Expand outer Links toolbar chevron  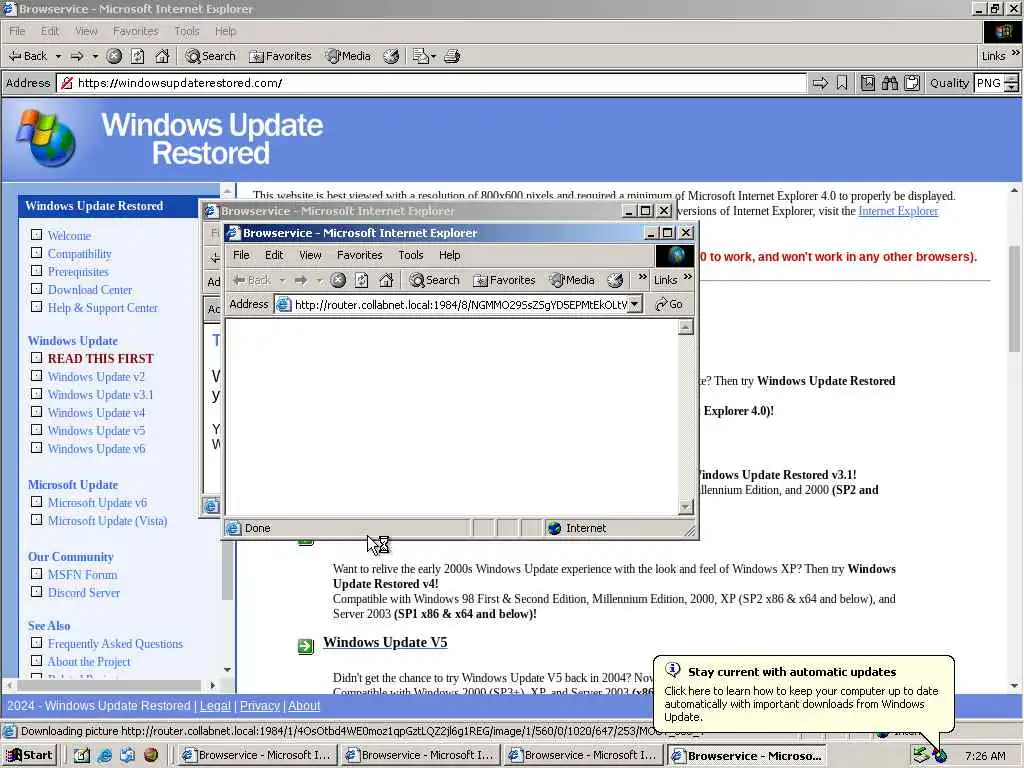pyautogui.click(x=1016, y=53)
